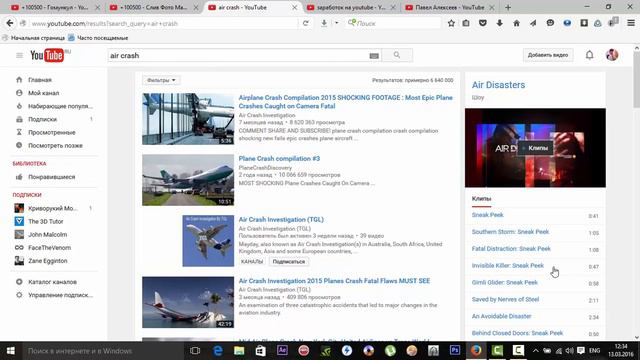
Task: Expand the Фильтры dropdown
Action: coord(161,80)
